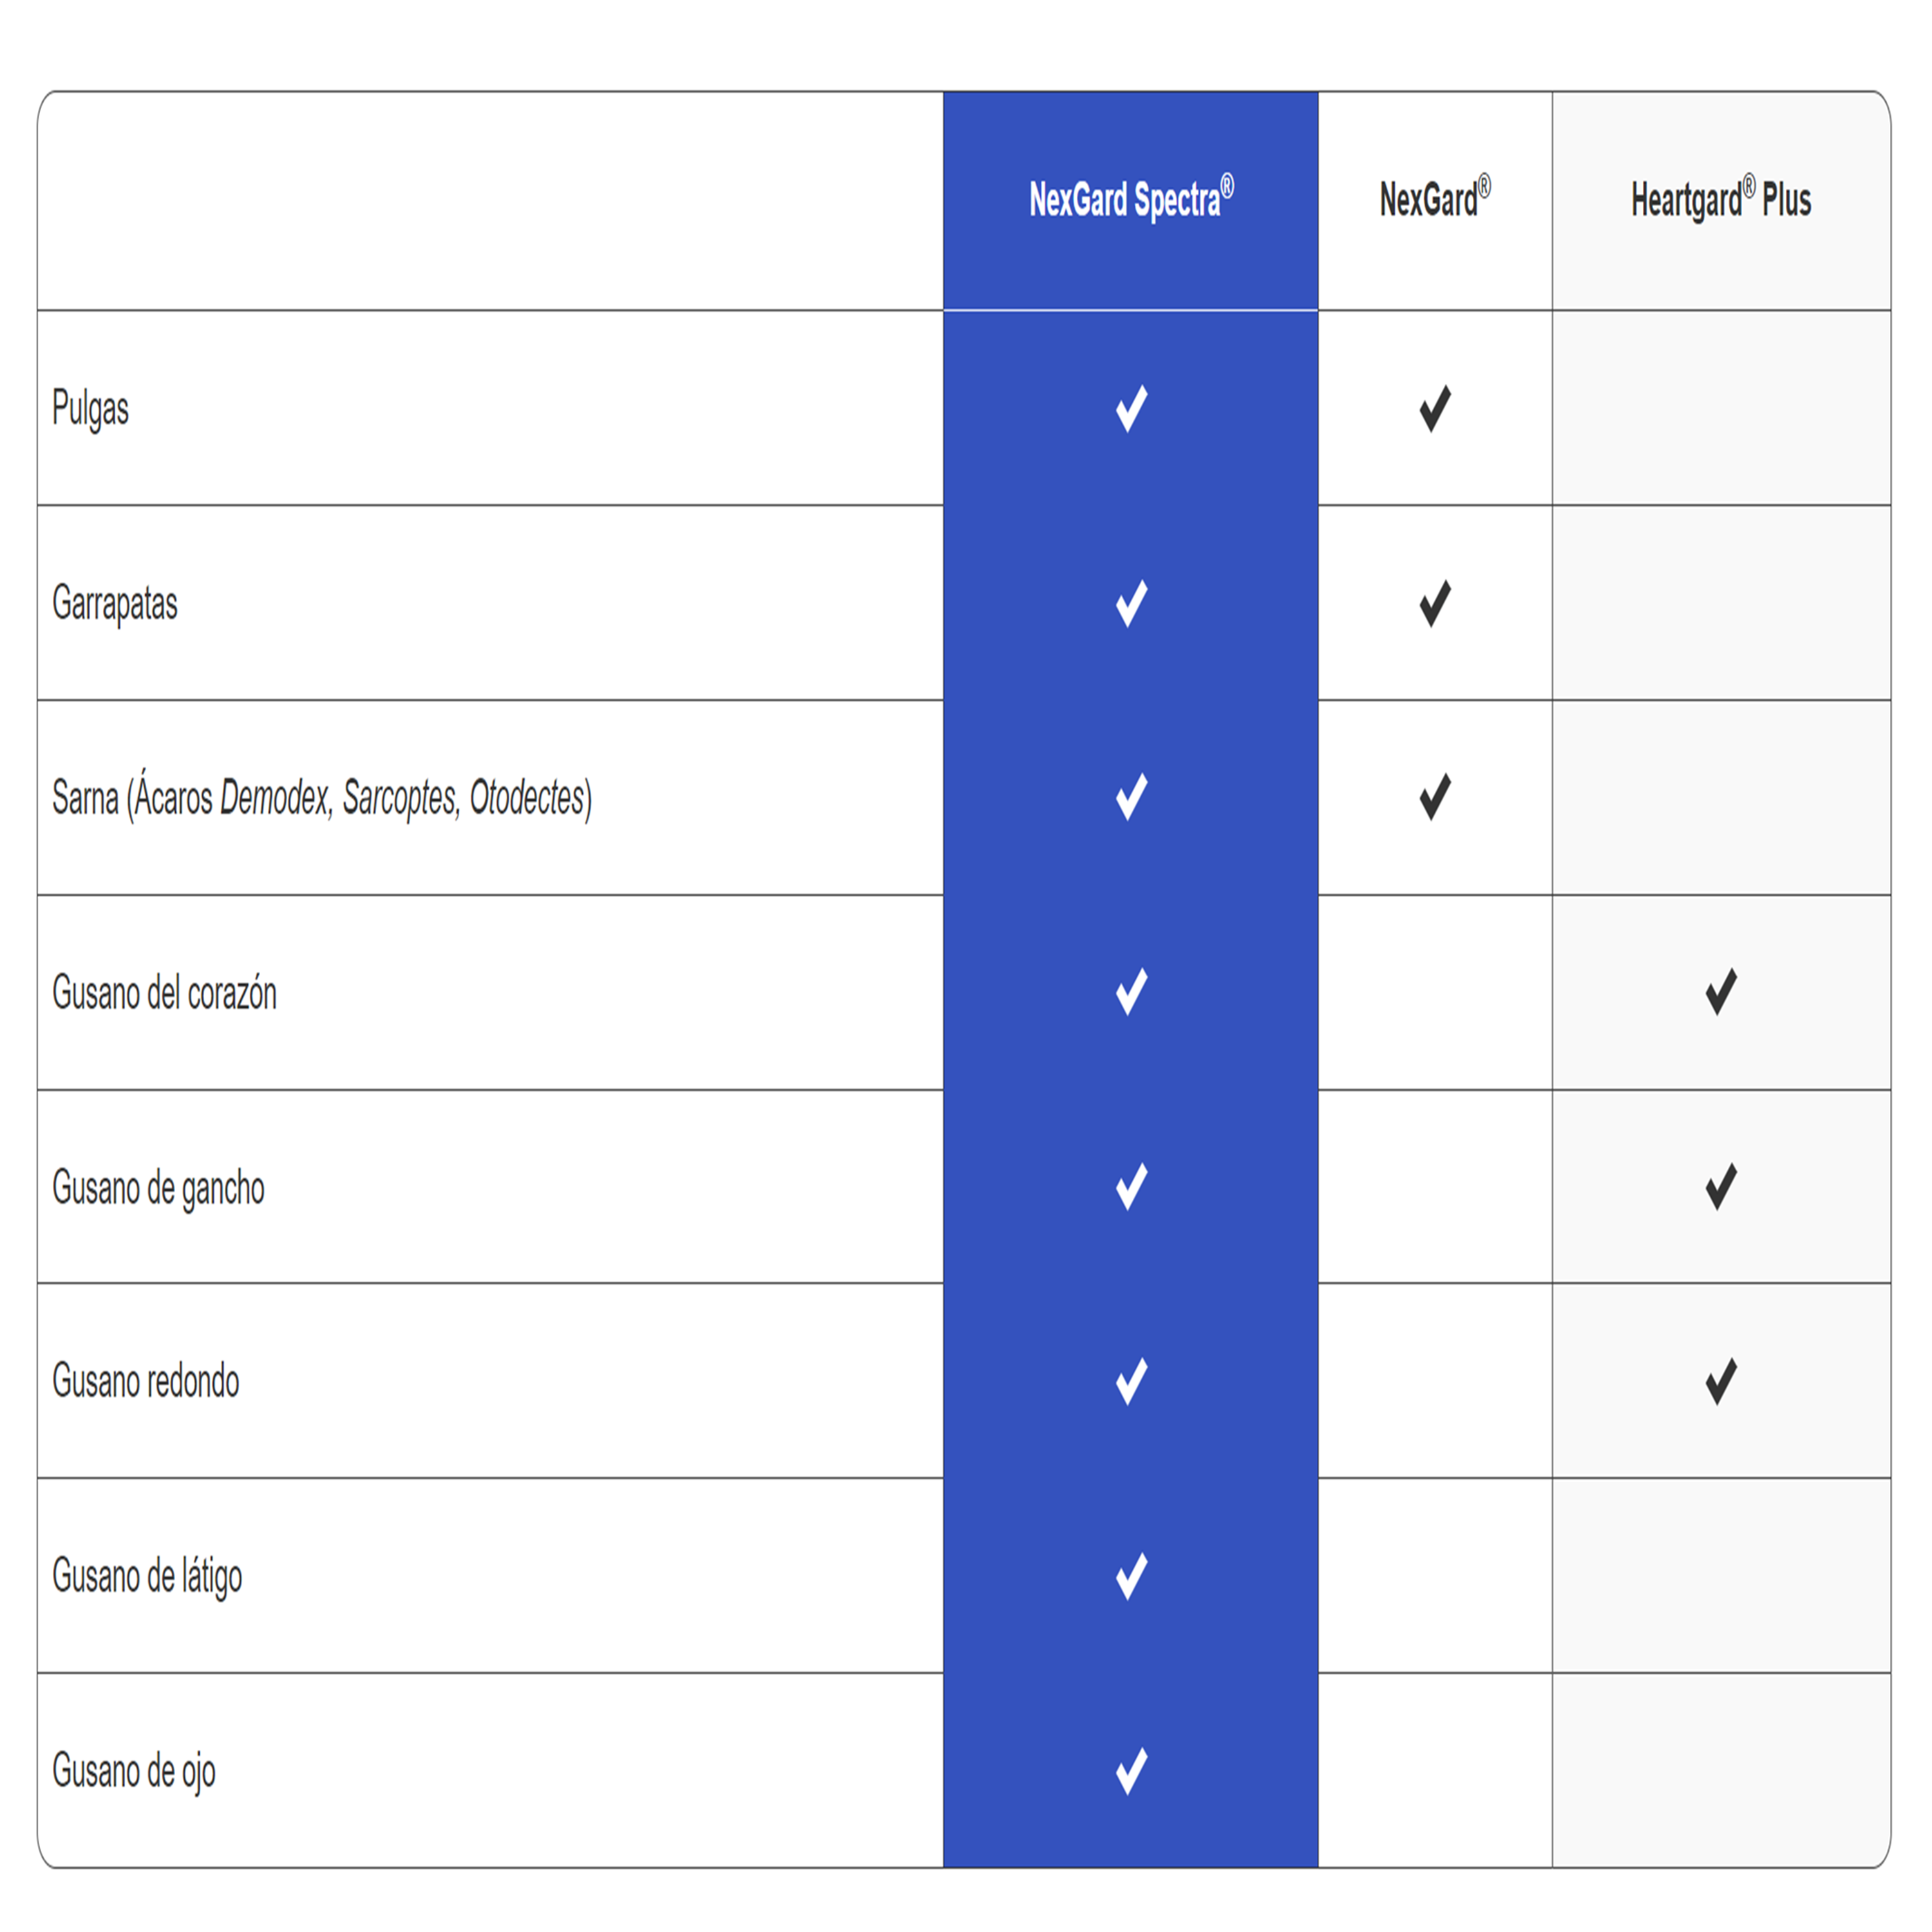Select the NexGard Spectra checkmark for Gusano de látigo
This screenshot has height=1932, width=1932.
[1131, 1576]
